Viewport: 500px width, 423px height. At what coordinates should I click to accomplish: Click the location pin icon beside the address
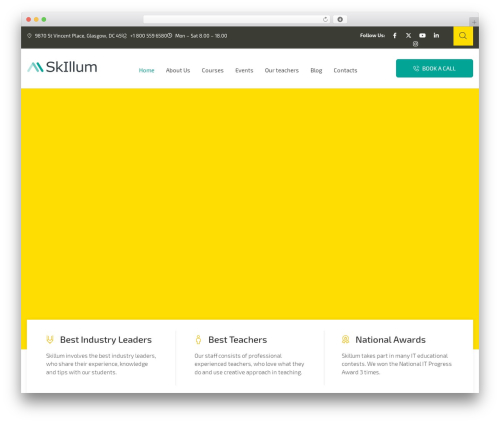pos(29,36)
